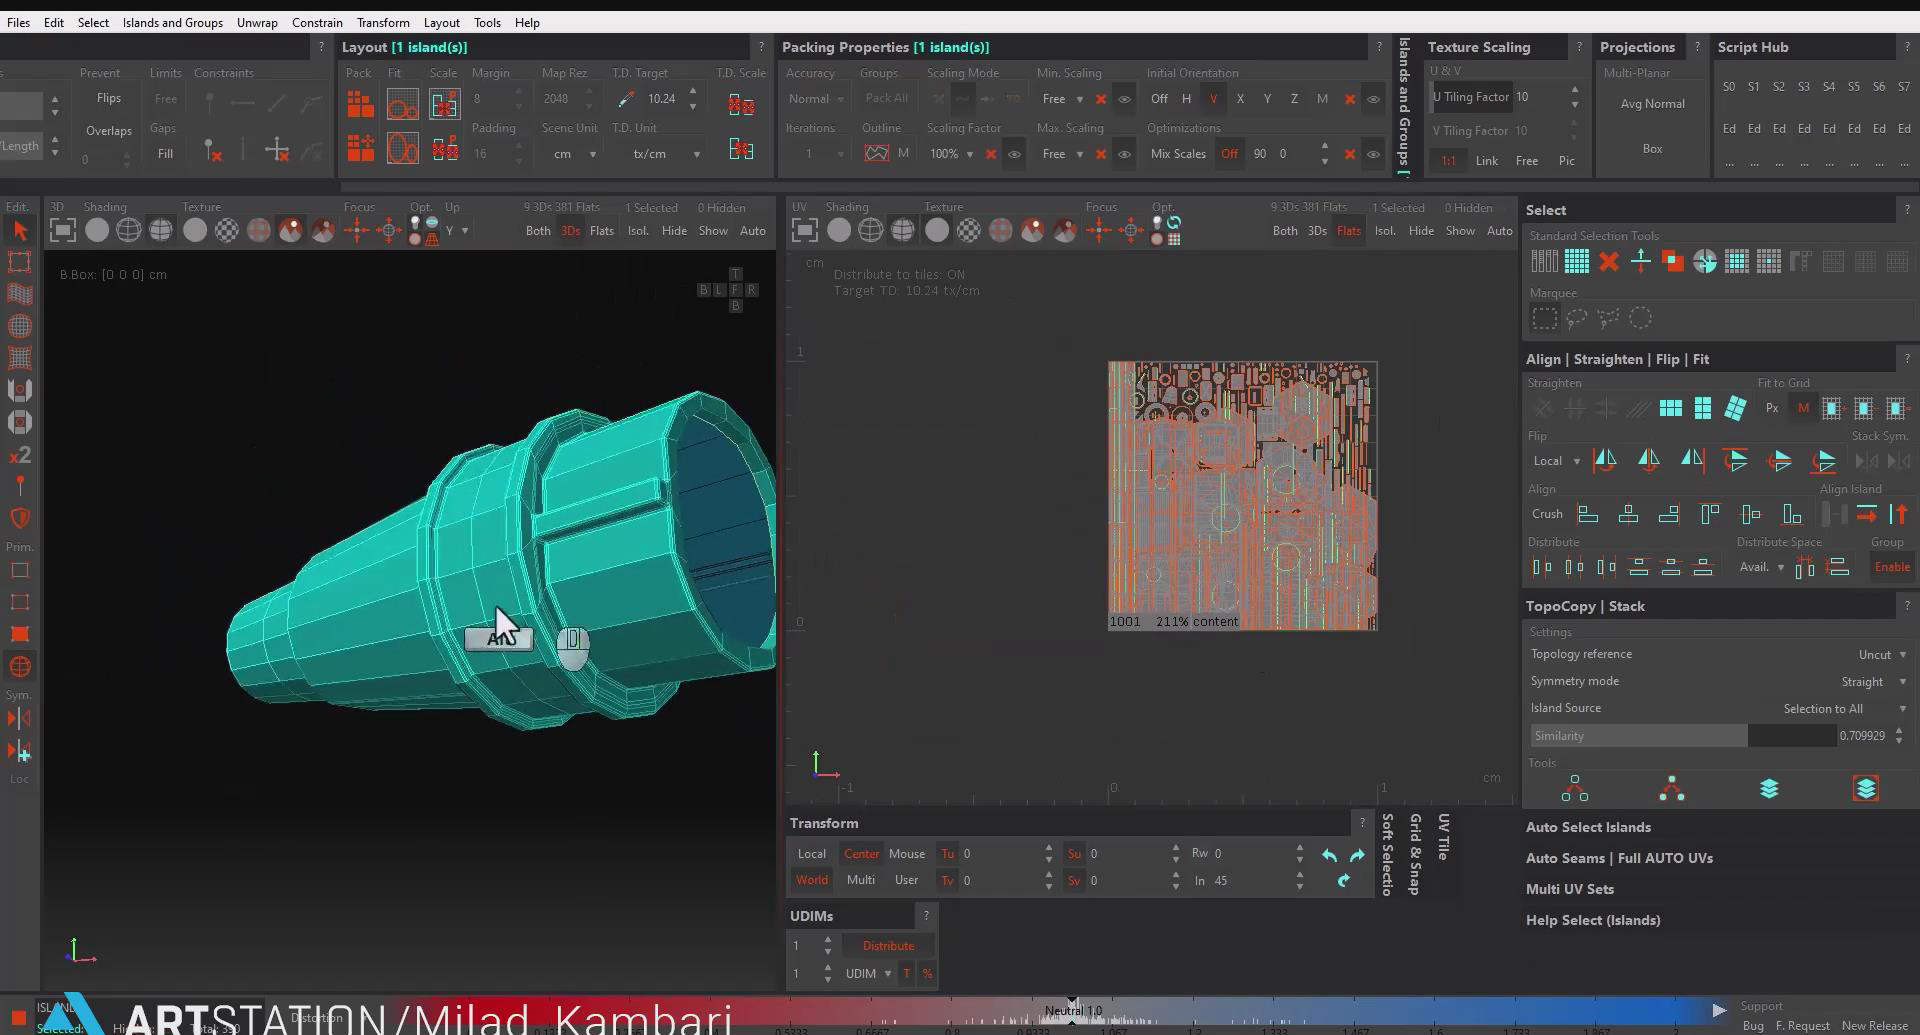Click the first Pack icon in Layout panel
The image size is (1920, 1035).
coord(360,103)
